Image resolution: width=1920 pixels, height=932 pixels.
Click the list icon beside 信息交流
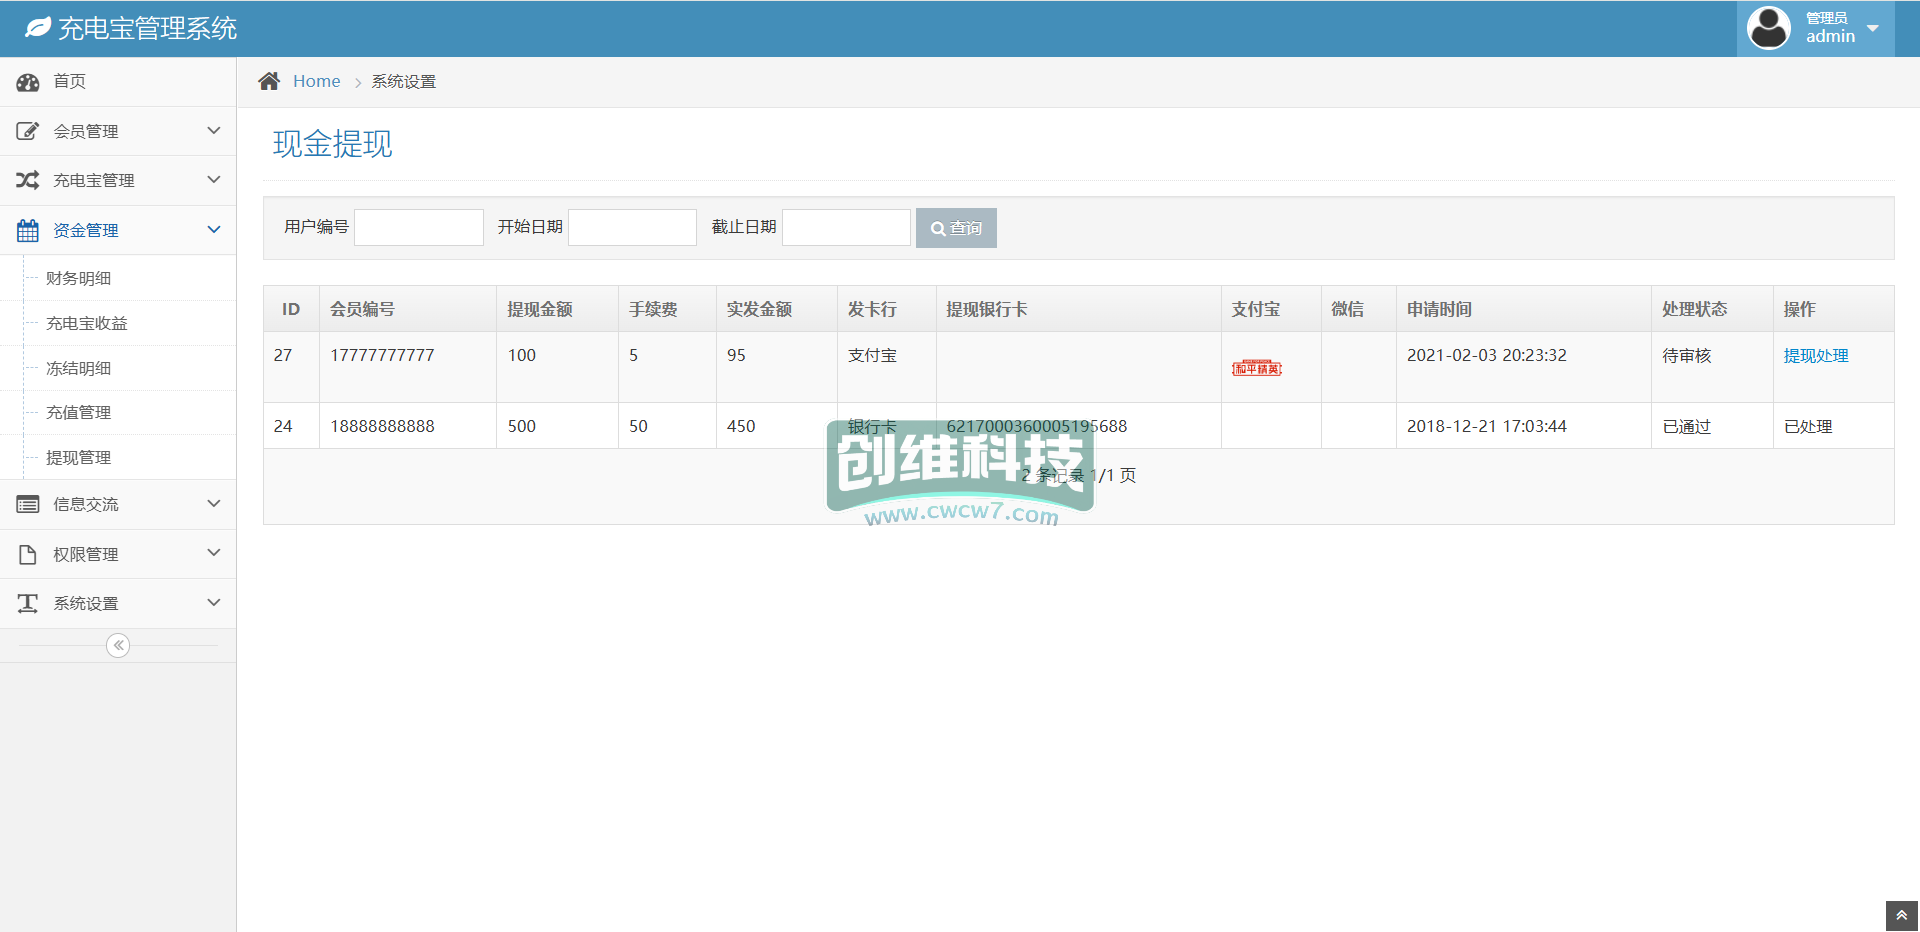pyautogui.click(x=28, y=504)
